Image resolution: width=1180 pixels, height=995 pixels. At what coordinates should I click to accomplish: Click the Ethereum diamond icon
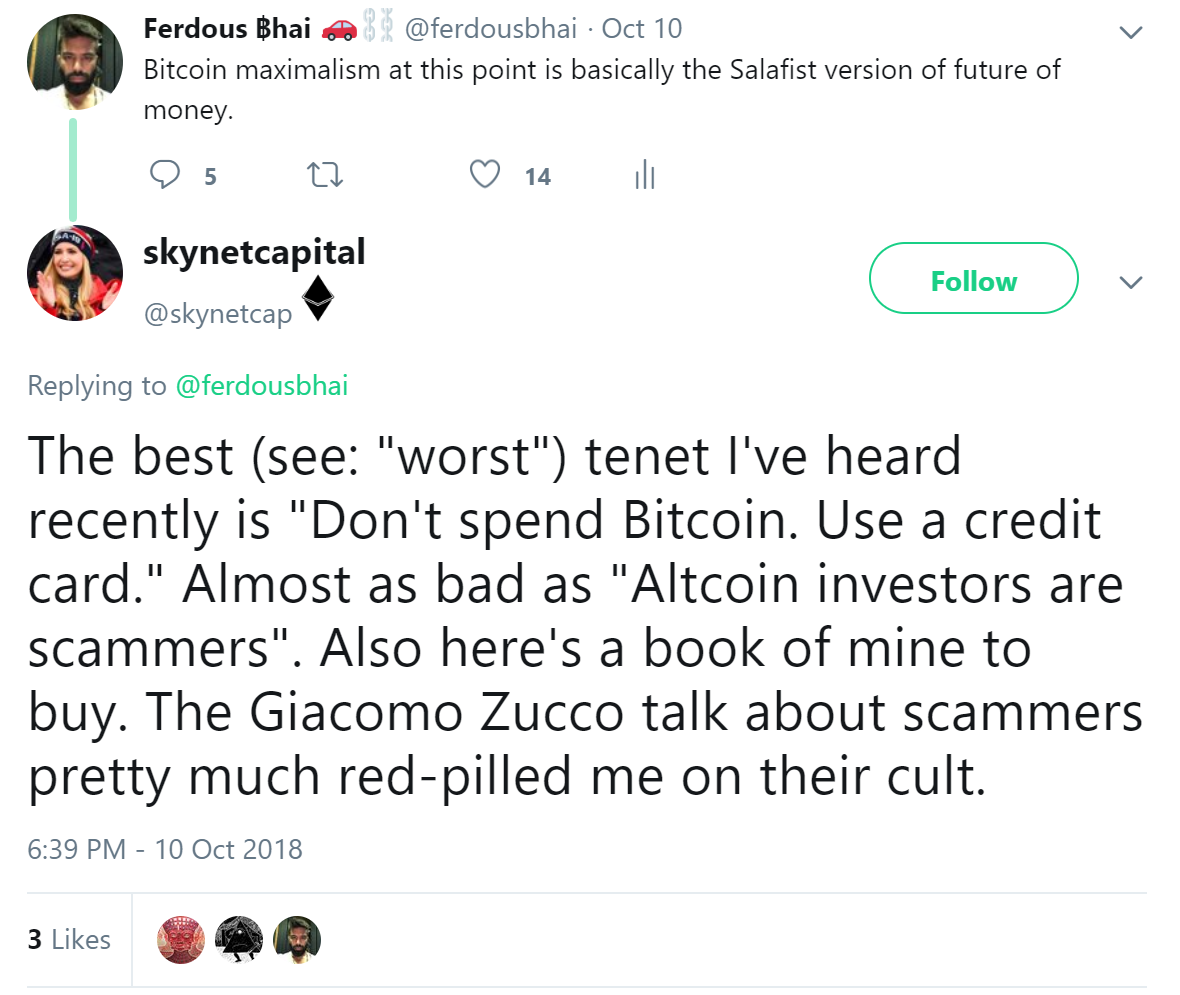pyautogui.click(x=318, y=298)
